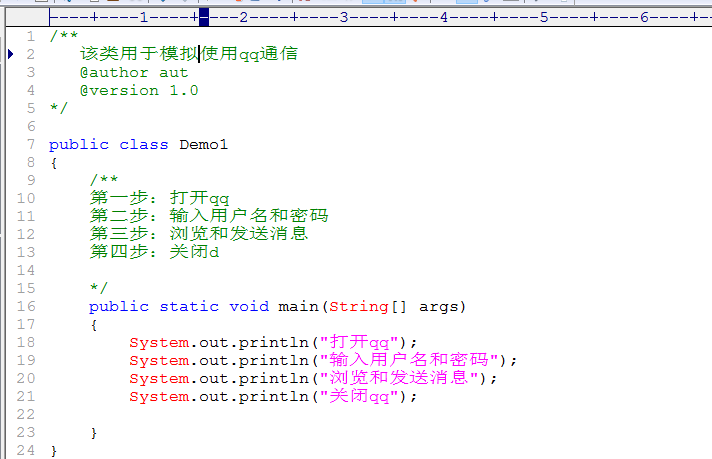
Task: Click line number 9 in the gutter
Action: click(x=30, y=180)
